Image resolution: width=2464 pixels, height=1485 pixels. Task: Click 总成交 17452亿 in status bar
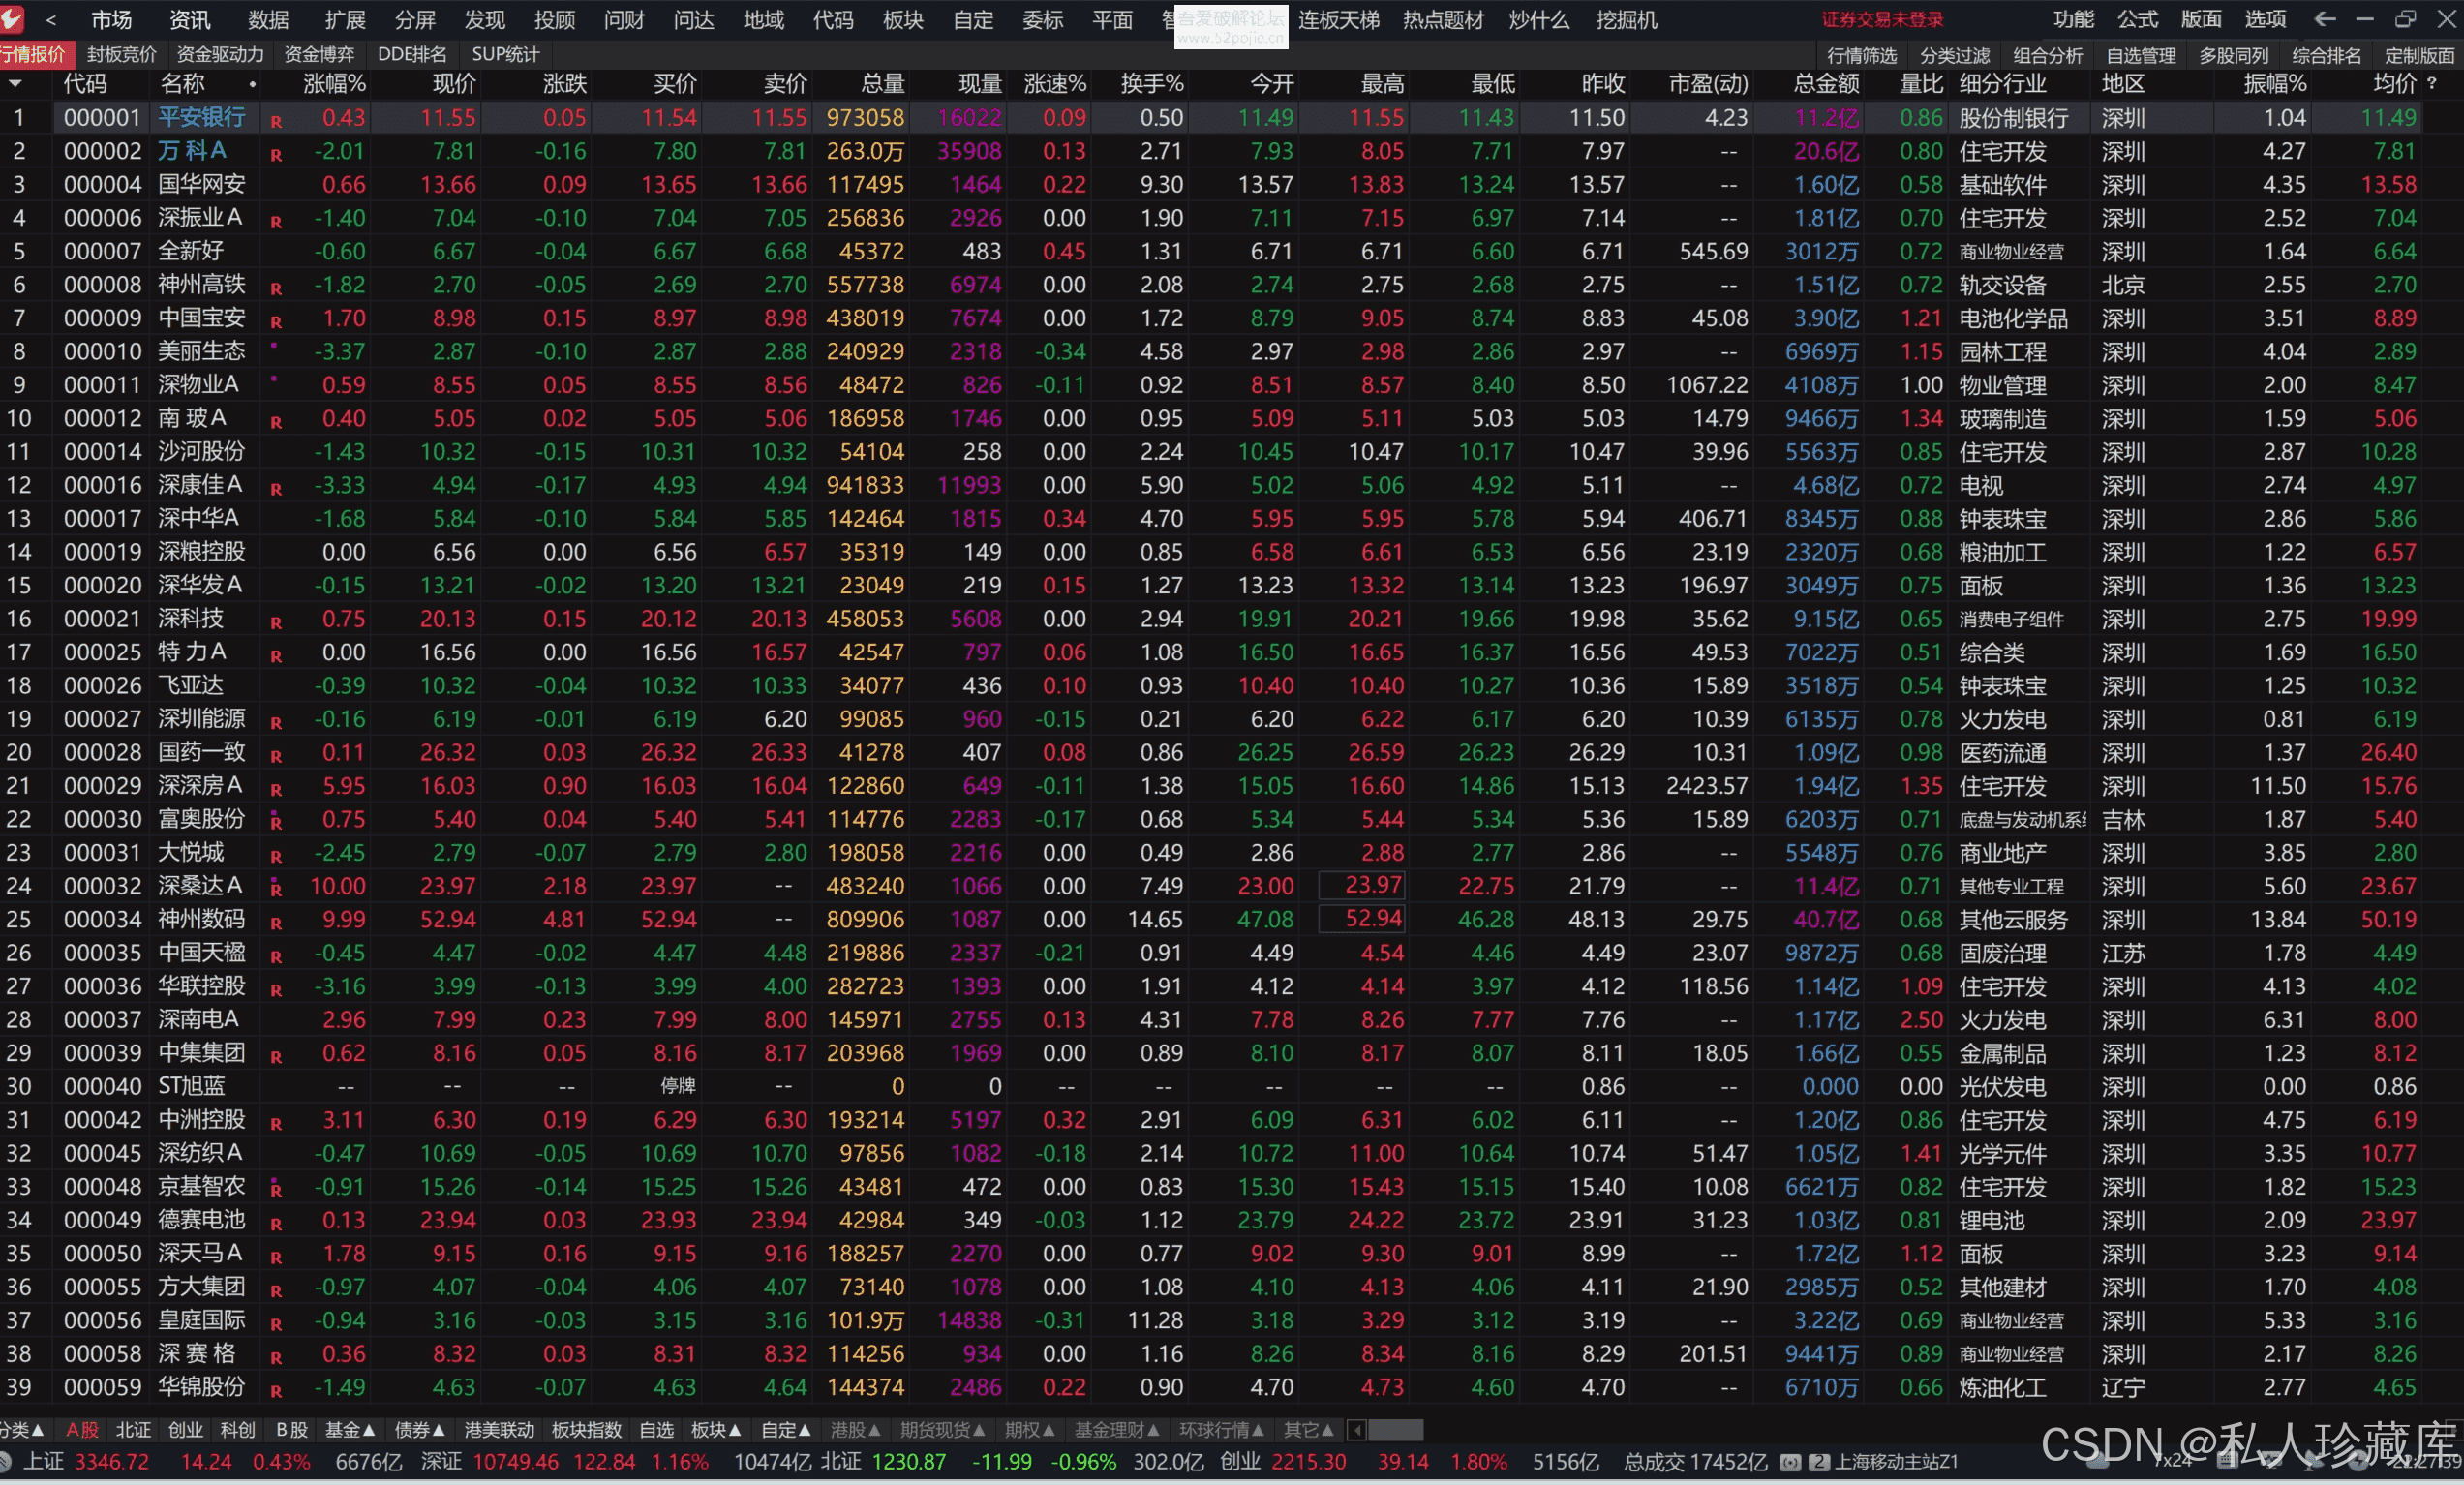(1695, 1462)
